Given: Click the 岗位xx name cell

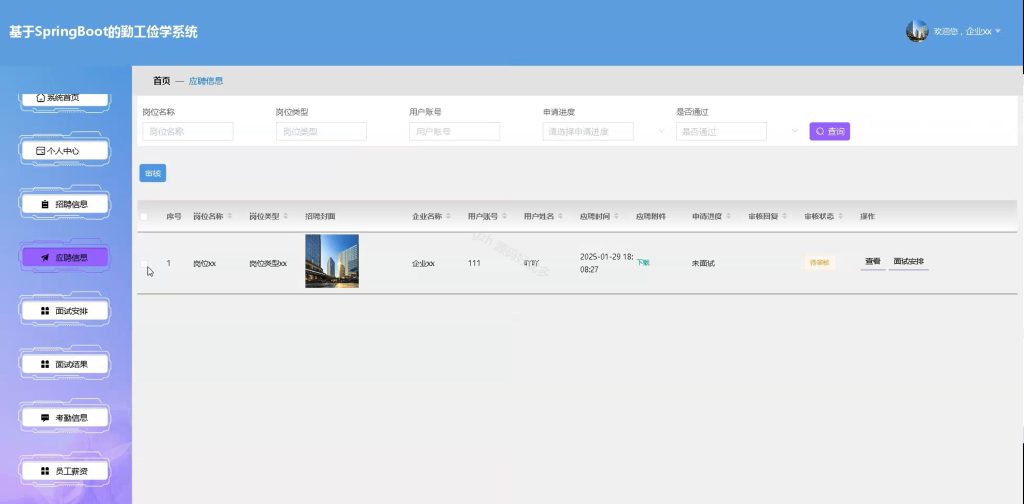Looking at the screenshot, I should (x=204, y=263).
